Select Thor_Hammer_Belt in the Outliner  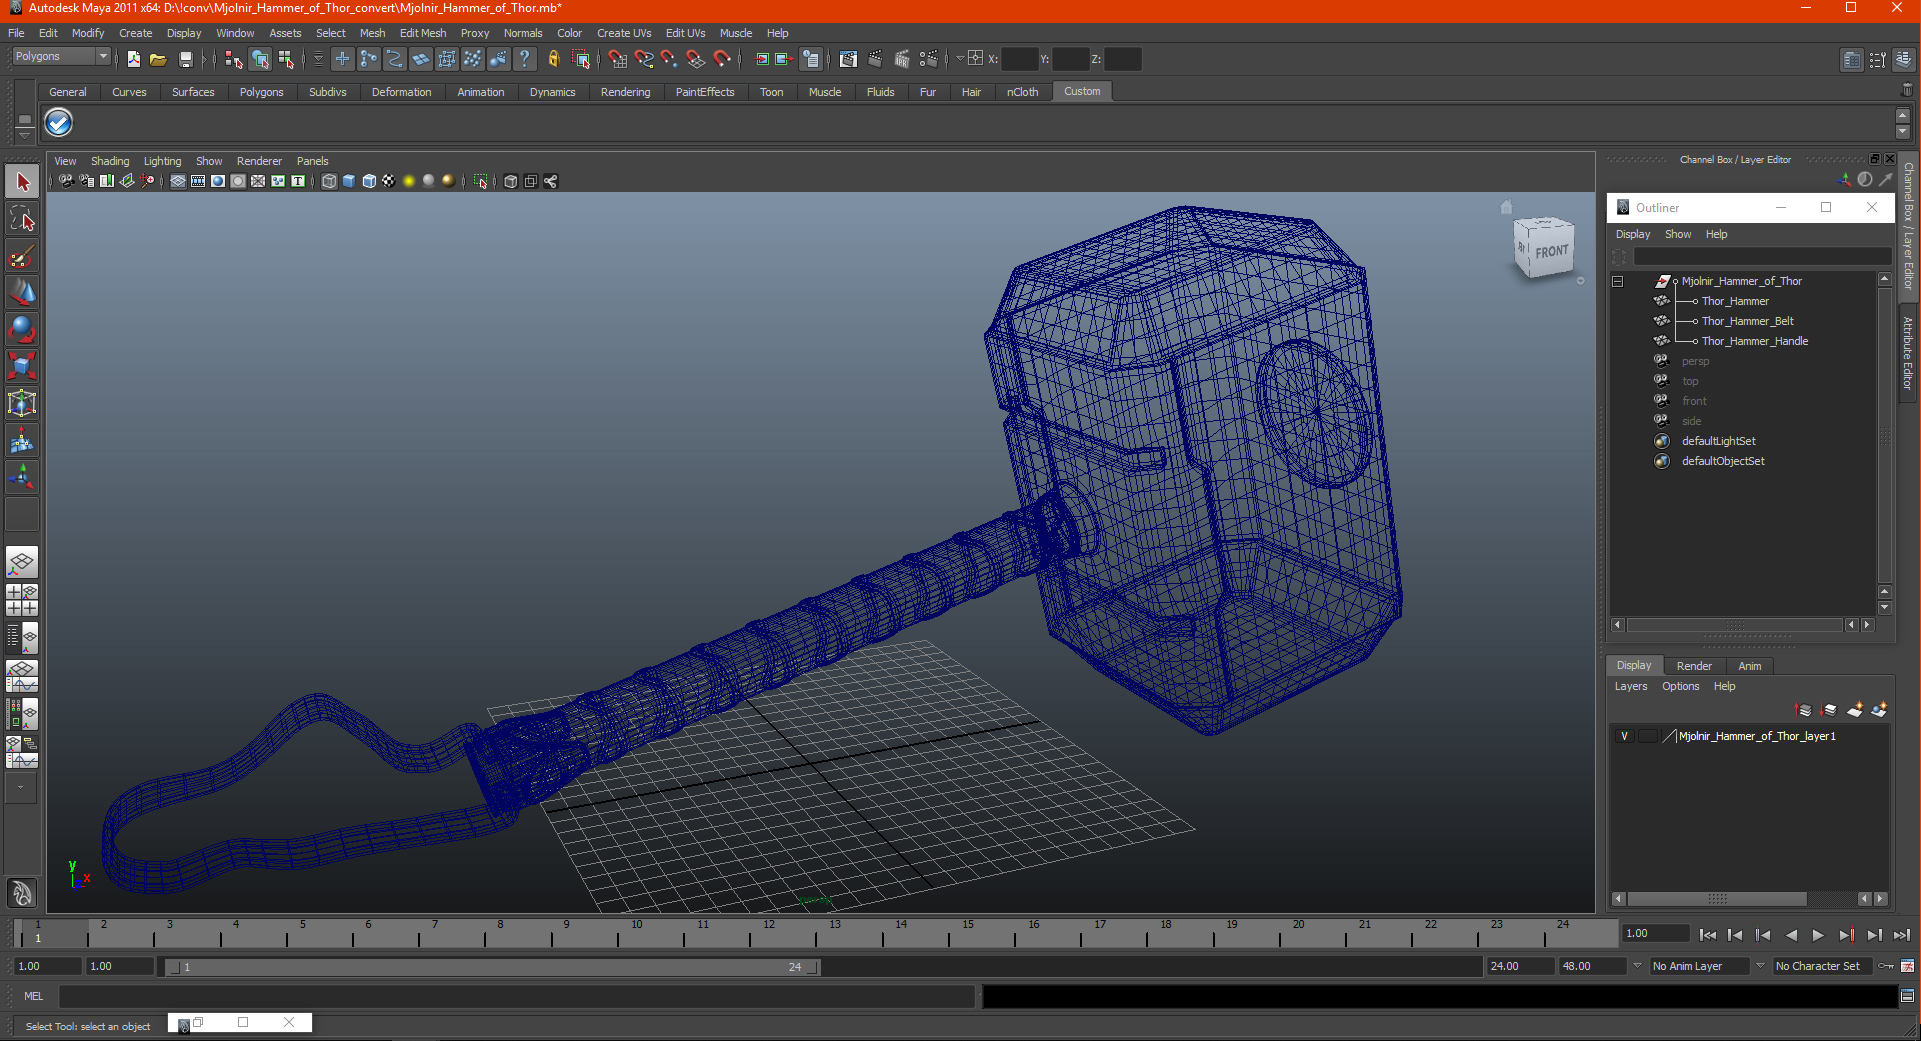(x=1747, y=321)
